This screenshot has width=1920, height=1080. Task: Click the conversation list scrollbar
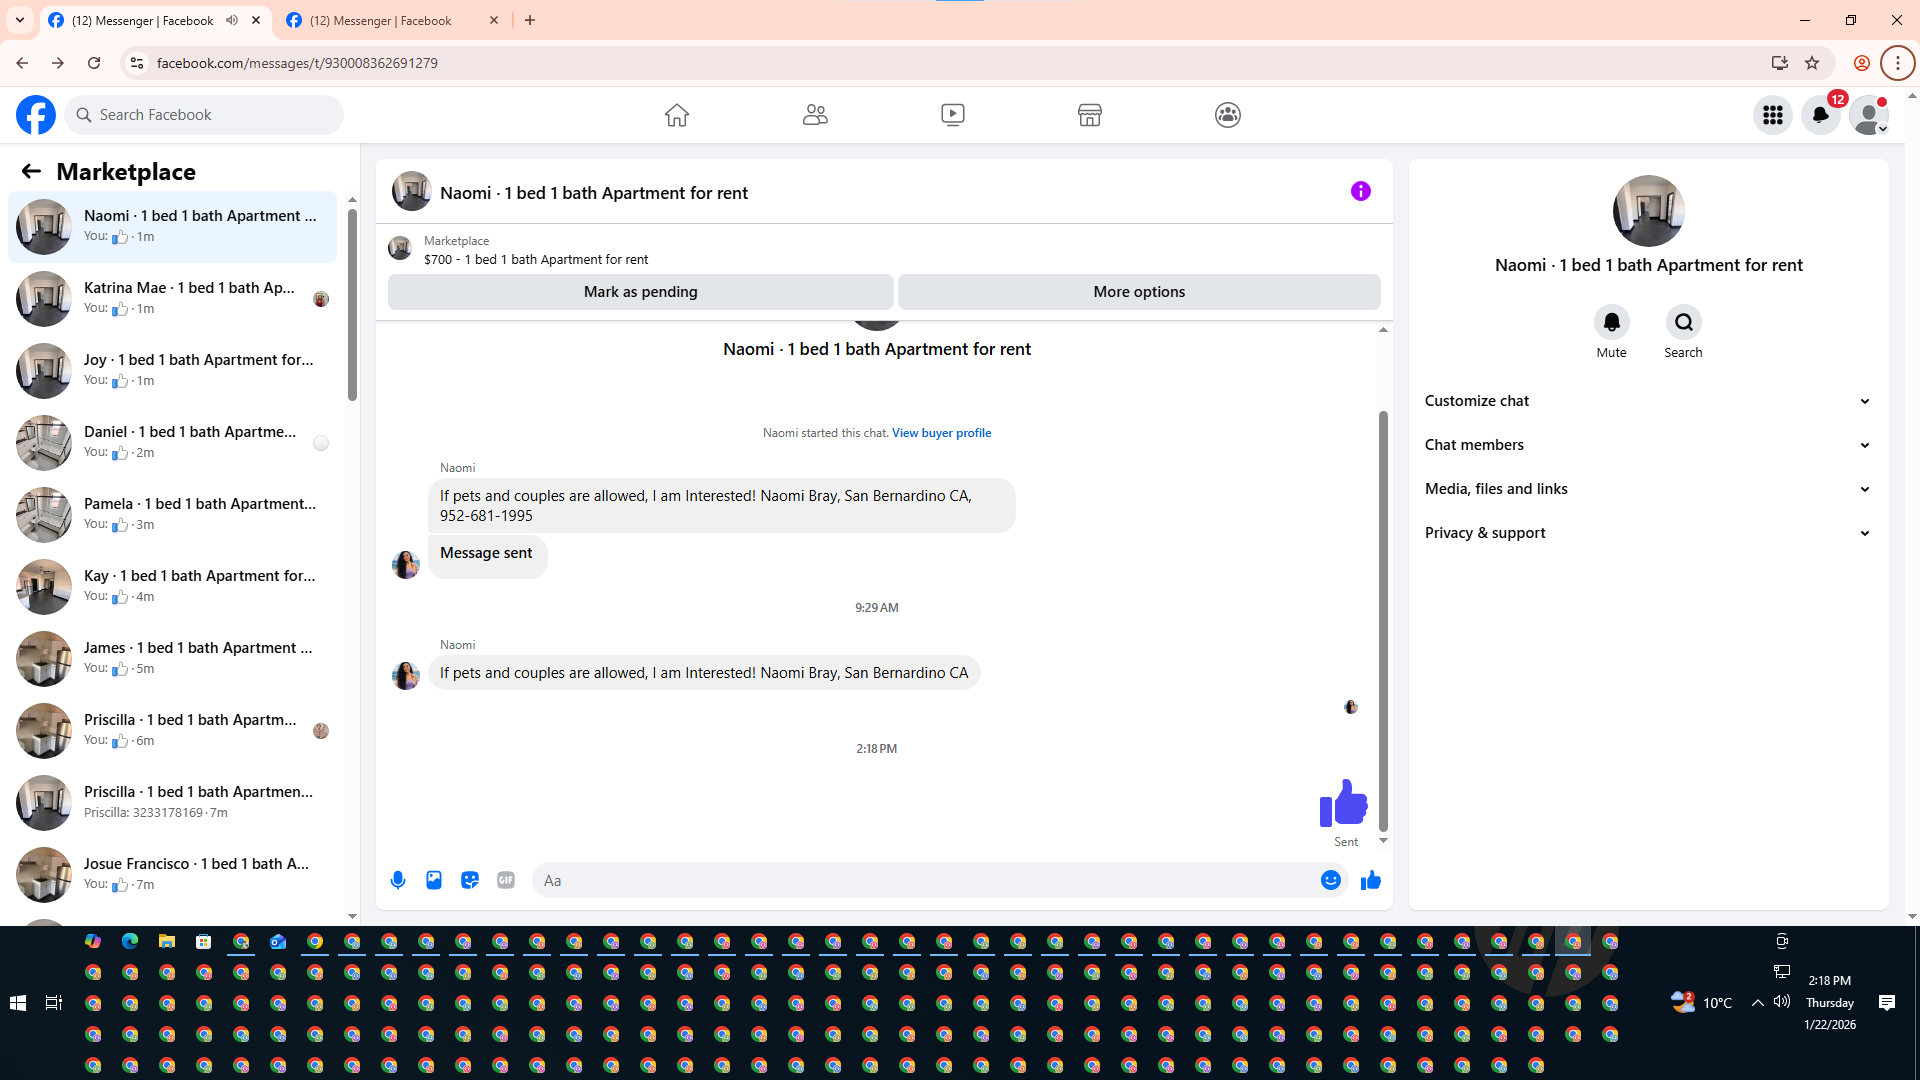352,306
